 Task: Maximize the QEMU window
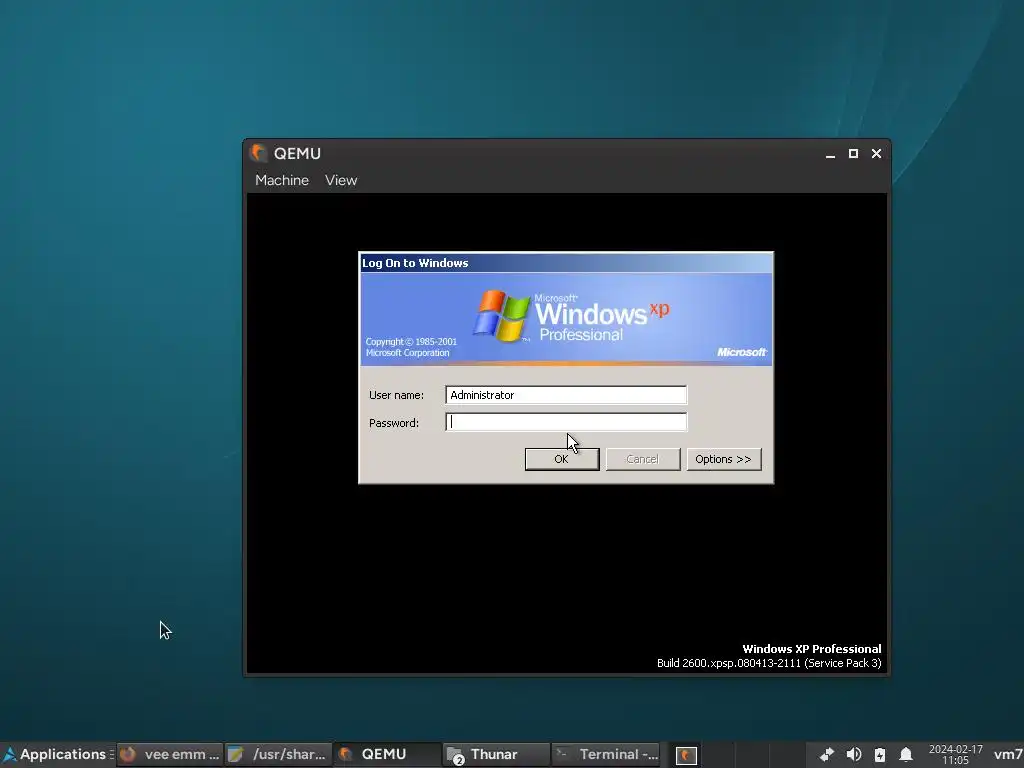(x=853, y=153)
